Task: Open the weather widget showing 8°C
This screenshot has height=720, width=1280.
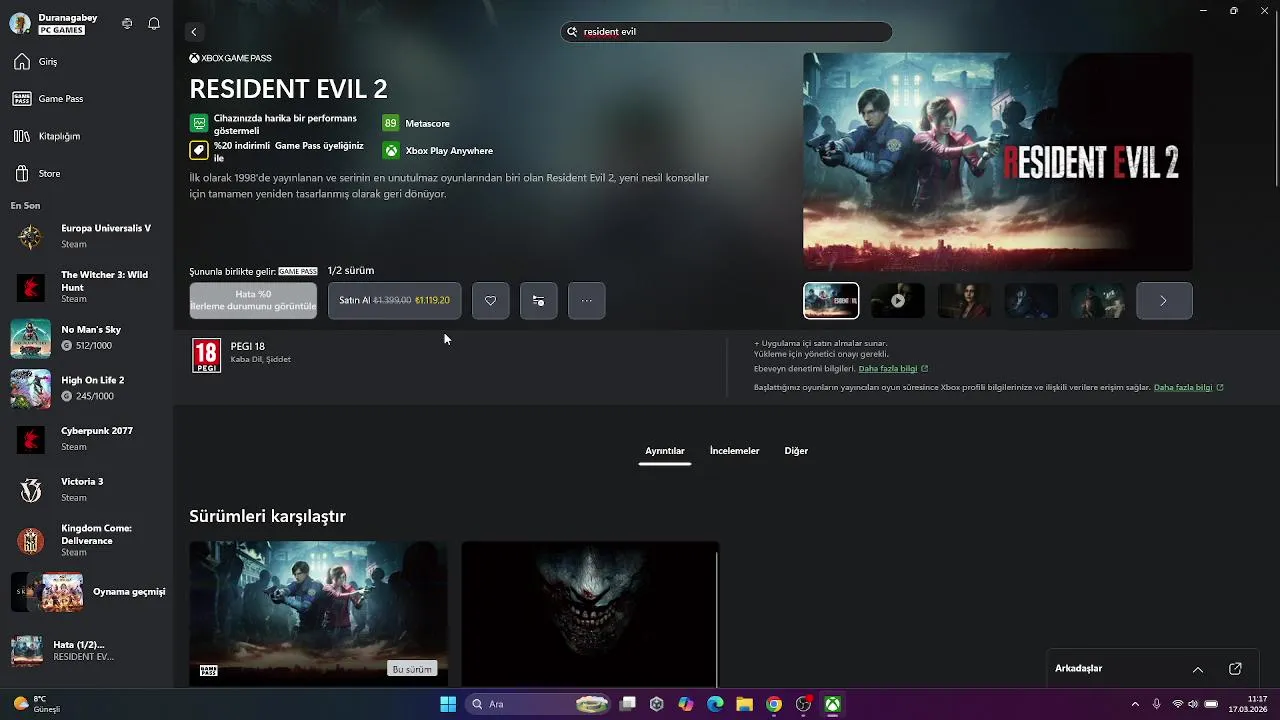Action: 37,704
